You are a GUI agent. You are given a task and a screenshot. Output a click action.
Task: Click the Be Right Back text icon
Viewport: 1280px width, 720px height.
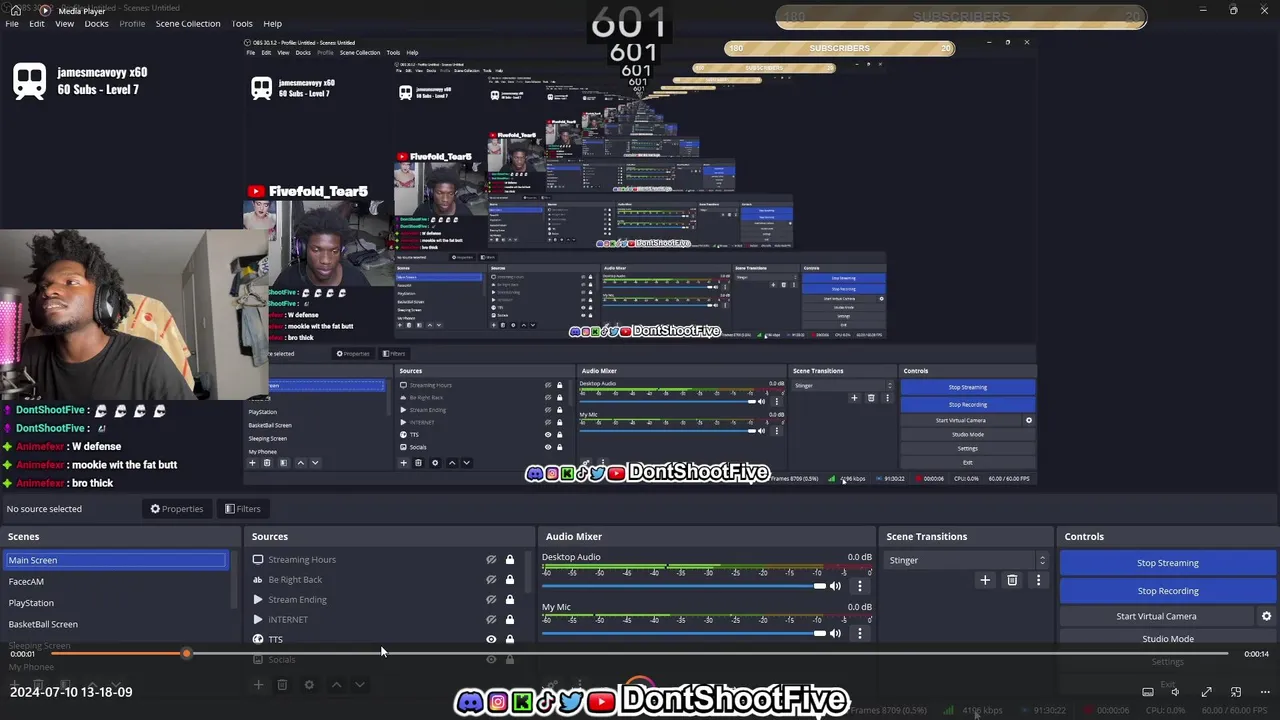point(258,579)
